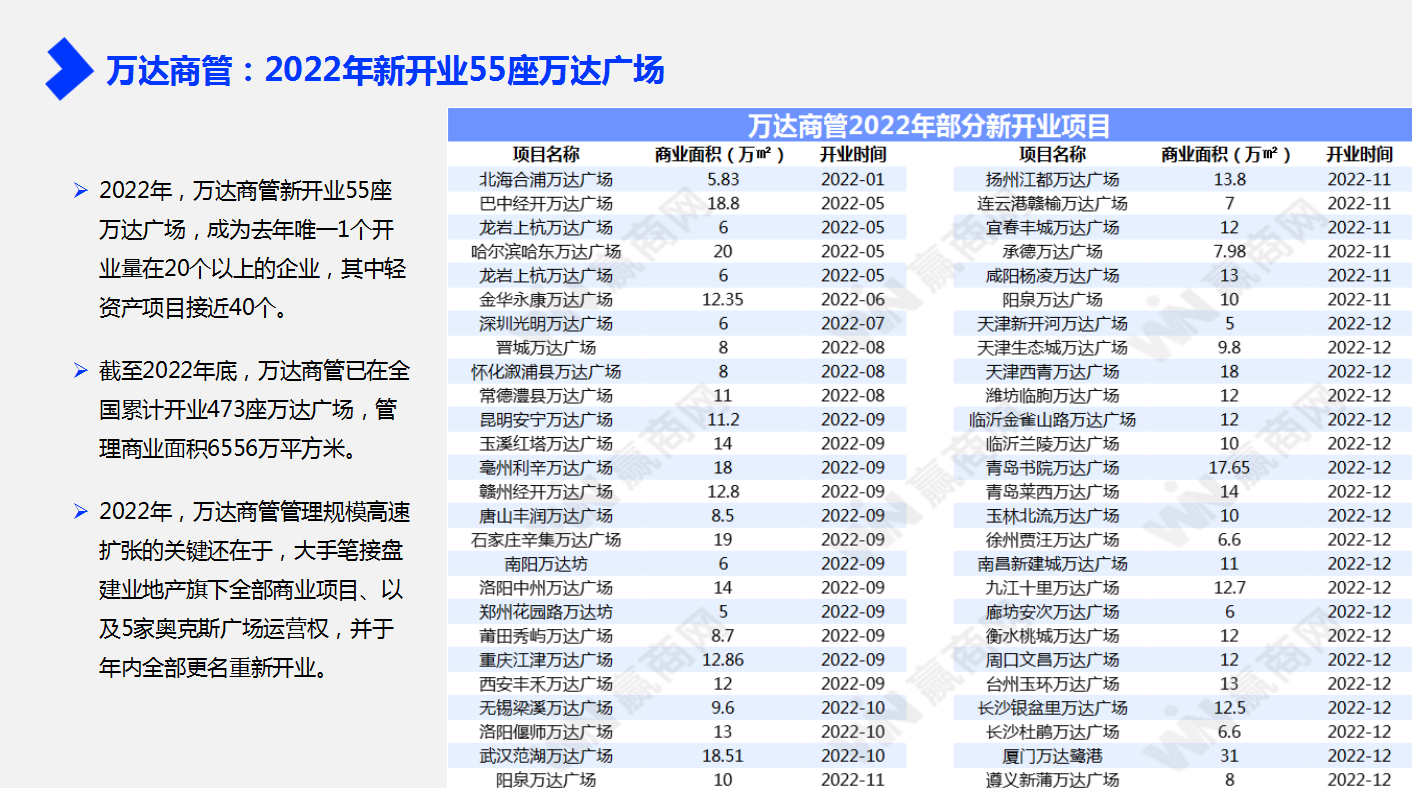This screenshot has height=788, width=1412.
Task: Click 无锡梁溪万达广场
Action: (546, 708)
